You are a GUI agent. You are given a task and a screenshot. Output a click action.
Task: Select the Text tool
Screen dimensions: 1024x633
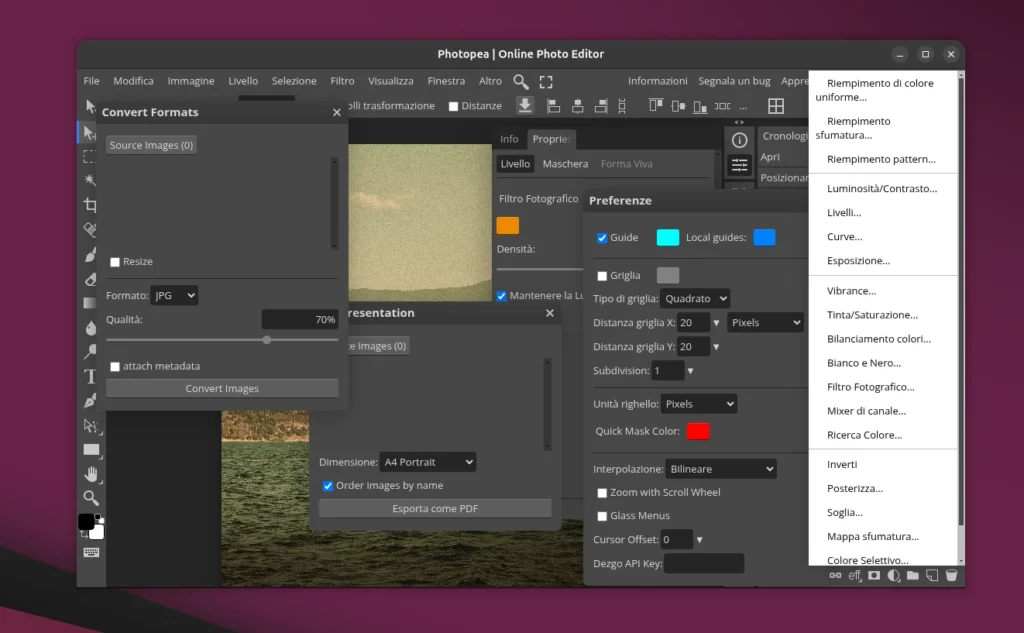[x=90, y=376]
